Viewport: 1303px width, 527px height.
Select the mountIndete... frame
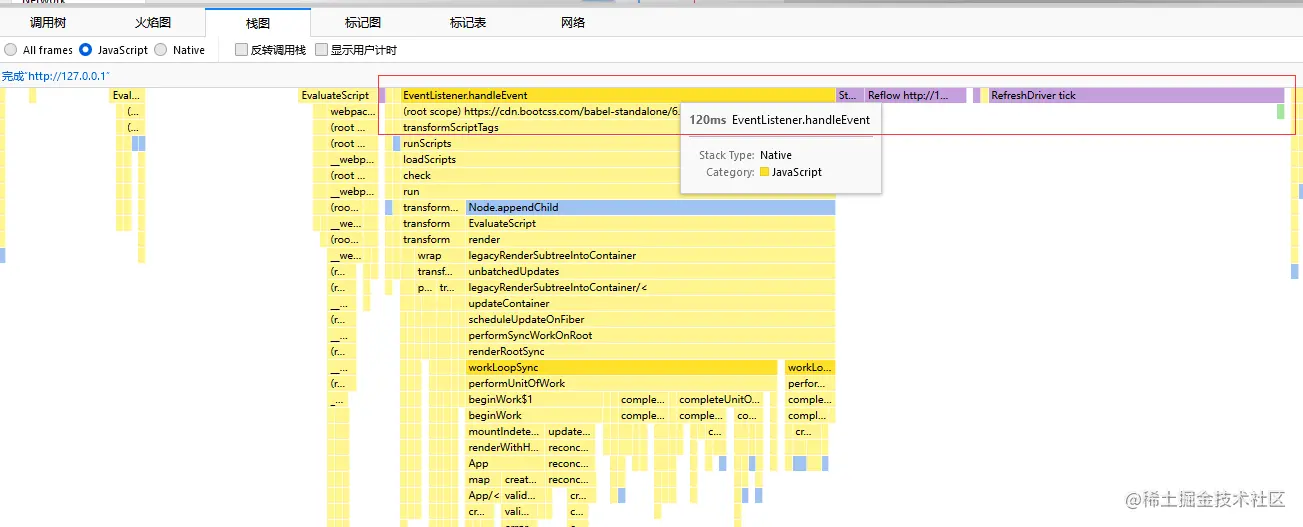pos(505,432)
